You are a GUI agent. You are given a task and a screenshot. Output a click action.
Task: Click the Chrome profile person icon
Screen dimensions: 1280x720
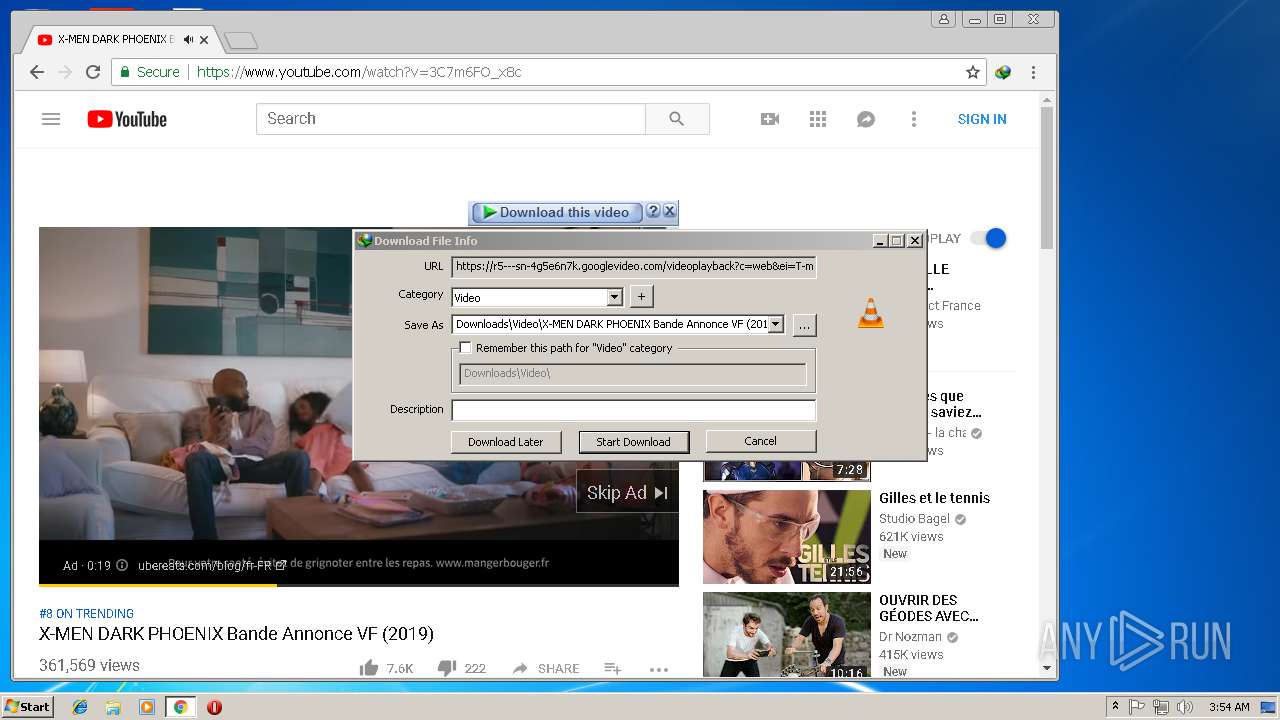click(943, 19)
